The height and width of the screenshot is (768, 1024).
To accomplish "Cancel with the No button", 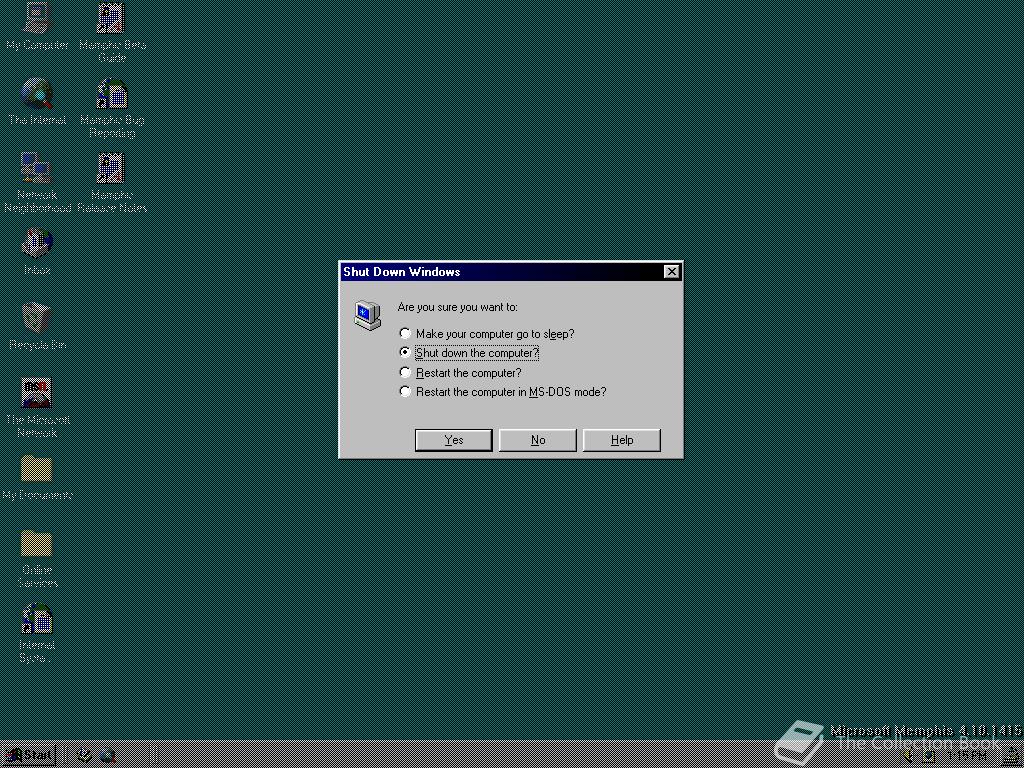I will (537, 440).
